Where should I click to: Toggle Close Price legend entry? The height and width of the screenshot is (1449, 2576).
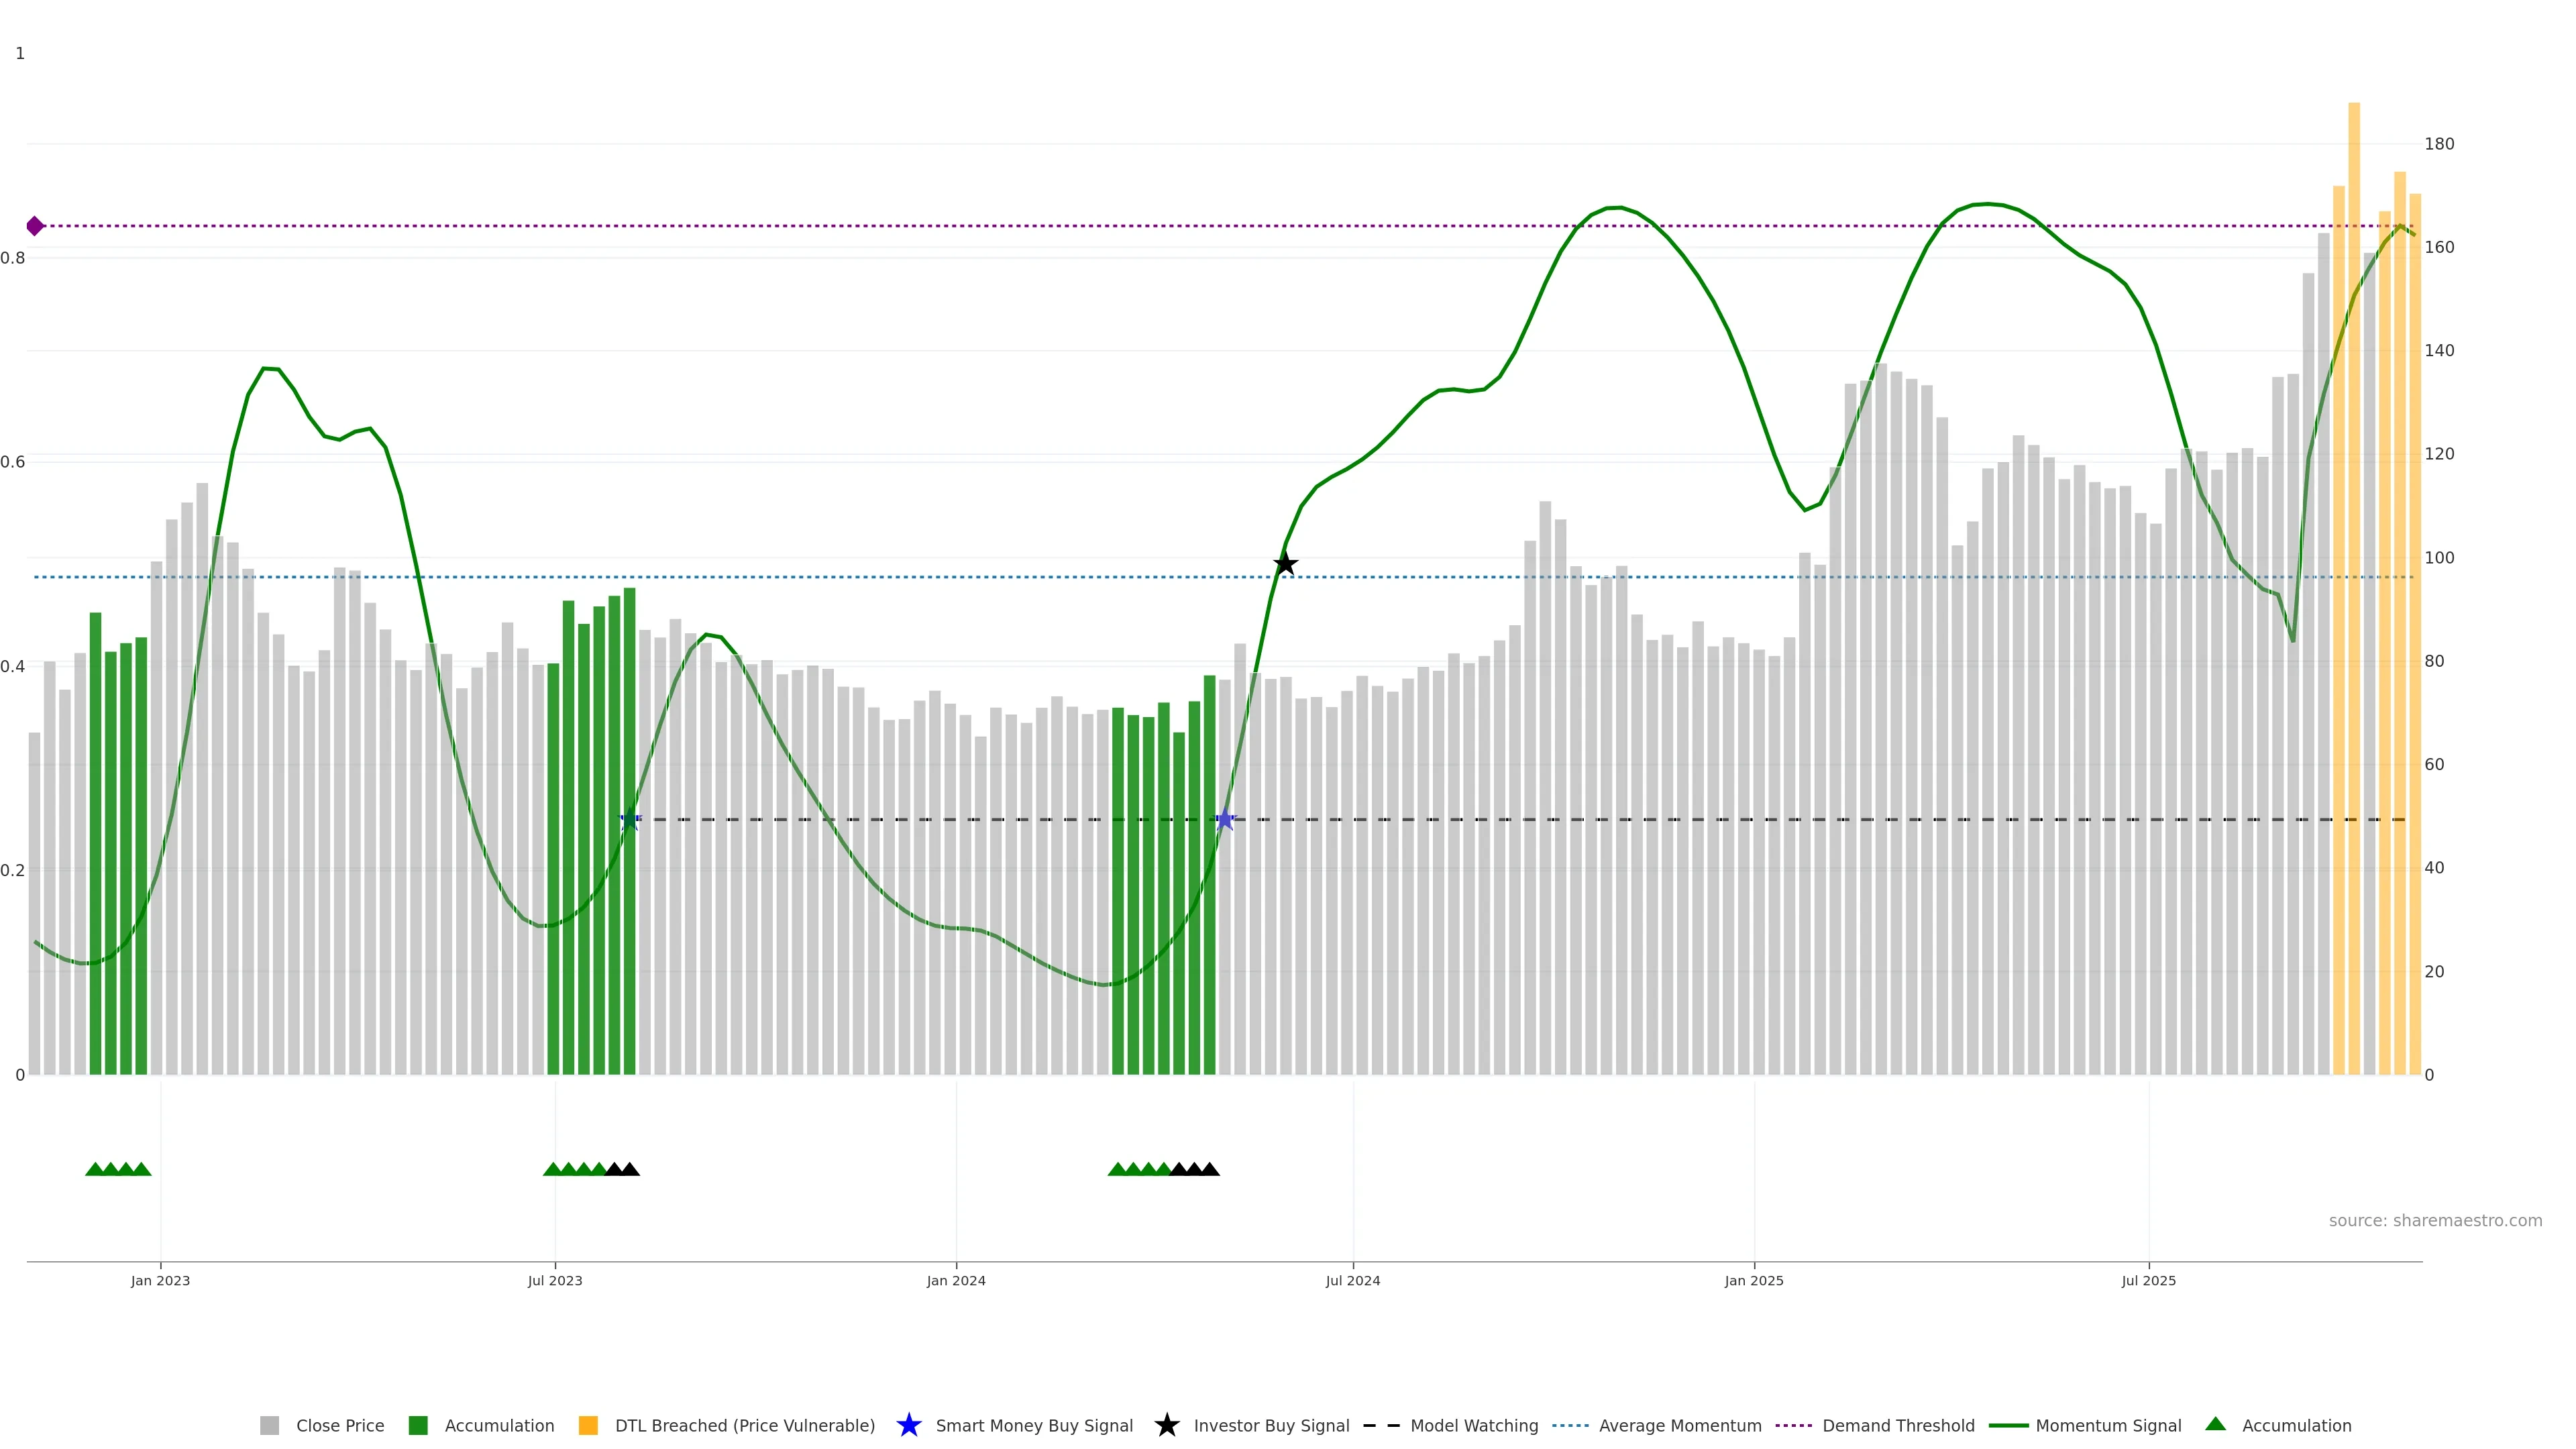click(339, 1425)
